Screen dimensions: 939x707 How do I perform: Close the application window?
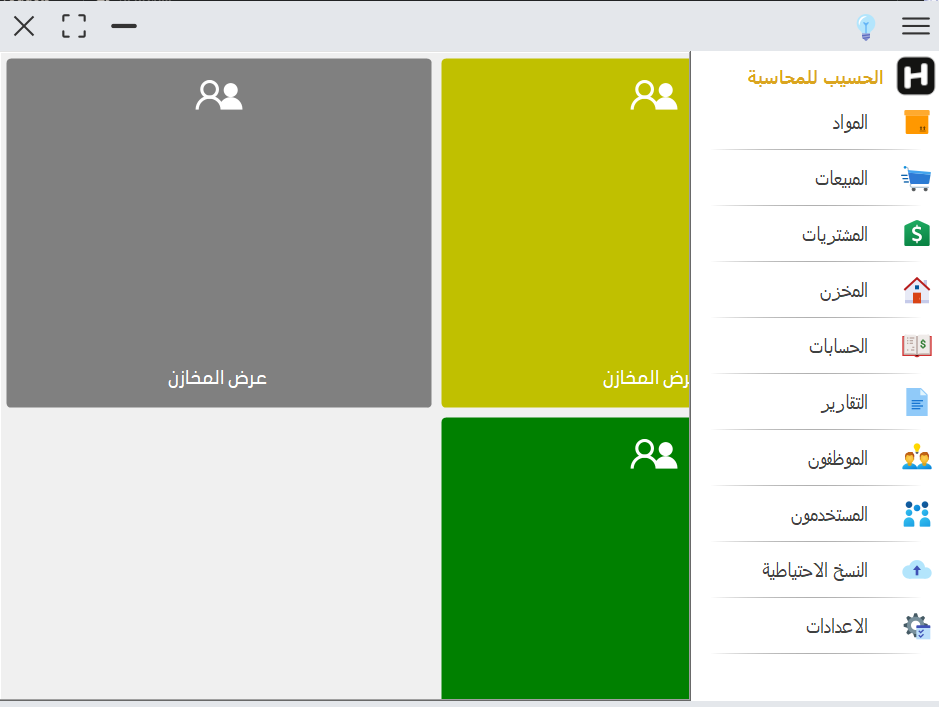pyautogui.click(x=24, y=26)
